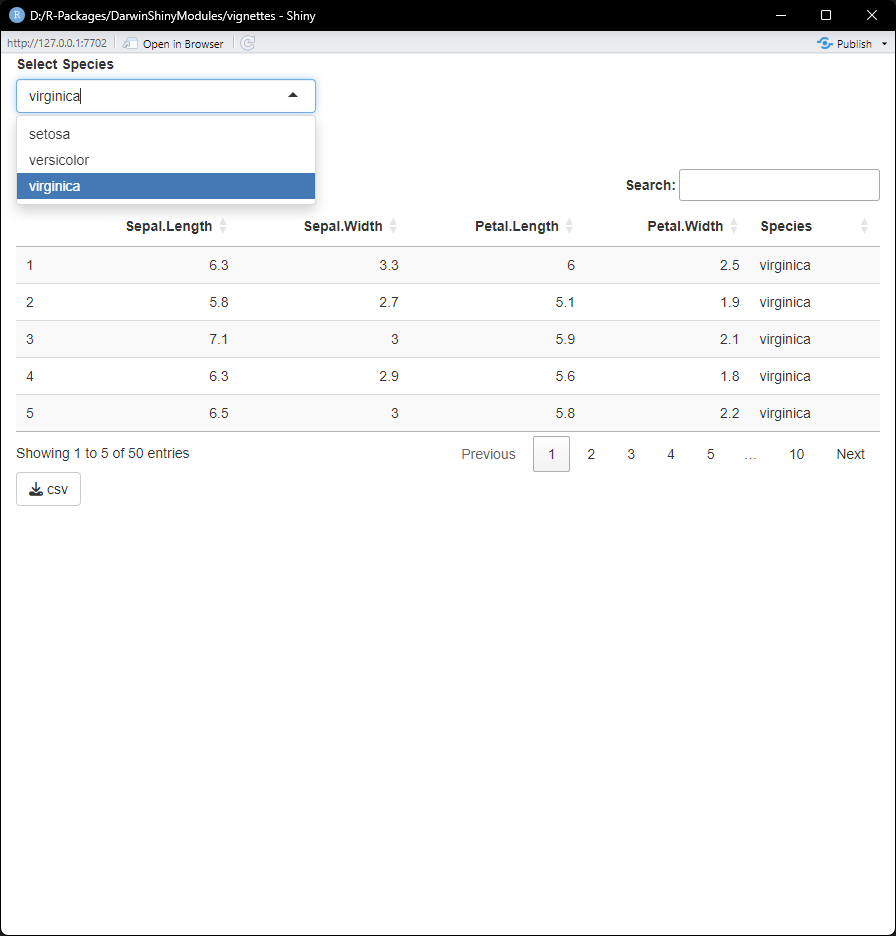The width and height of the screenshot is (896, 936).
Task: Sort by Species column arrows
Action: tap(864, 226)
